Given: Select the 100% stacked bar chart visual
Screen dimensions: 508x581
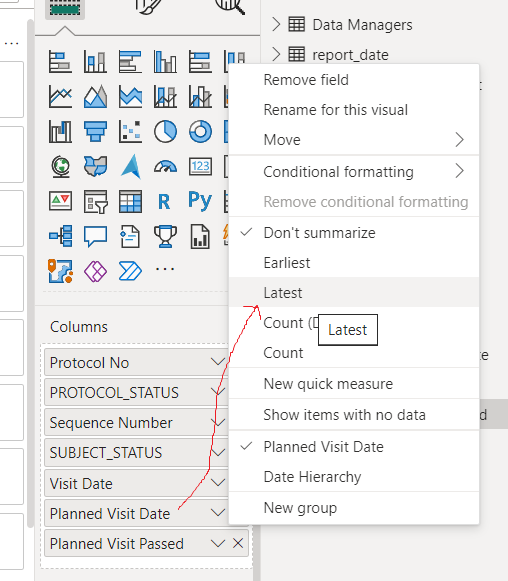Looking at the screenshot, I should point(200,62).
